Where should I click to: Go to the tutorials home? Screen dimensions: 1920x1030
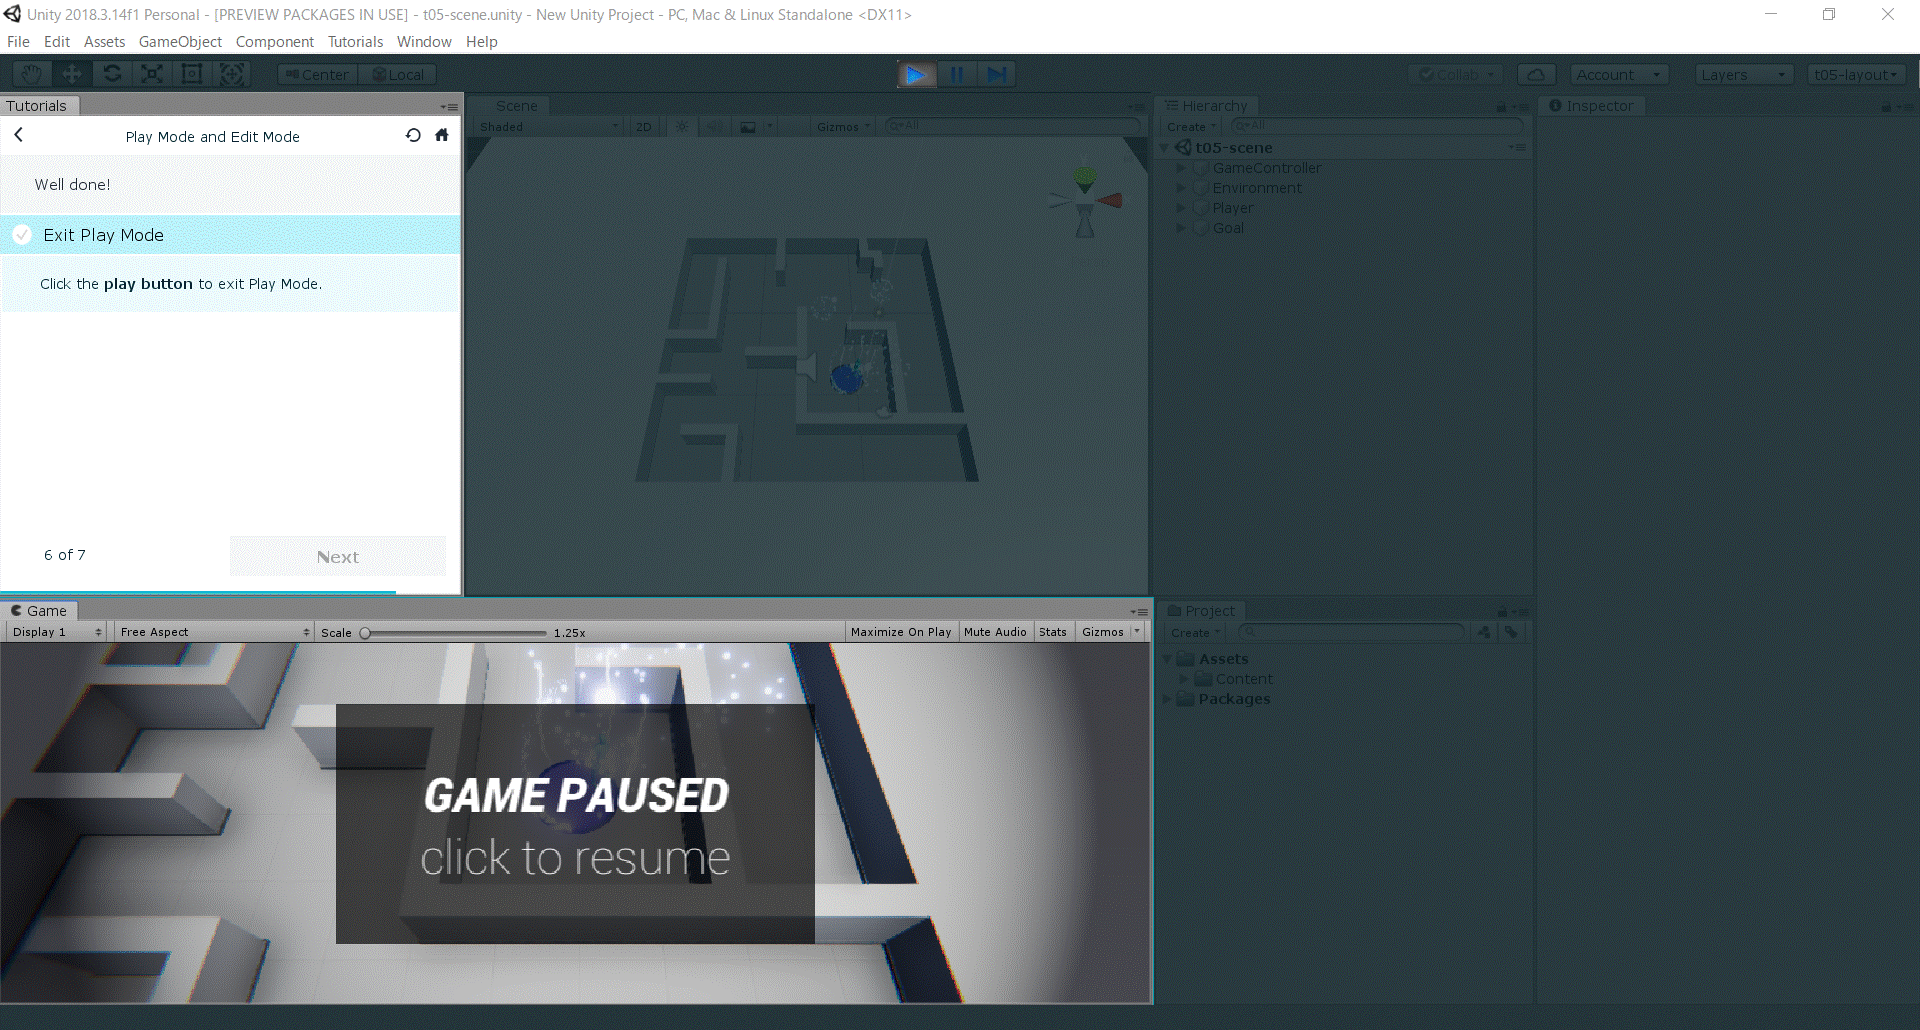point(442,135)
